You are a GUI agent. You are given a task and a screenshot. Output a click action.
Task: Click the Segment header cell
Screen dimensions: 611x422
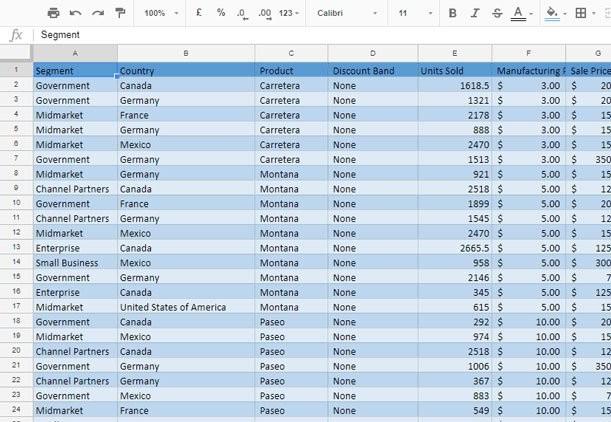[x=75, y=71]
